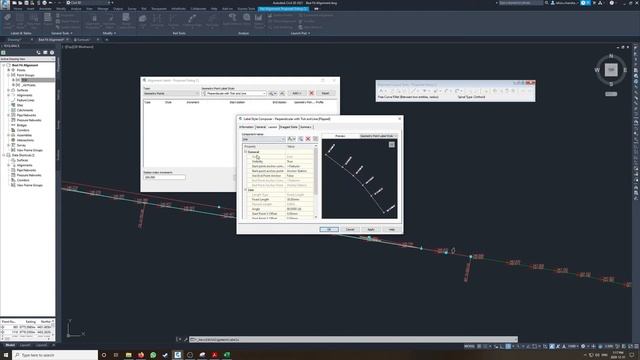Click the W compass direction on the ViewCube

[x=597, y=70]
